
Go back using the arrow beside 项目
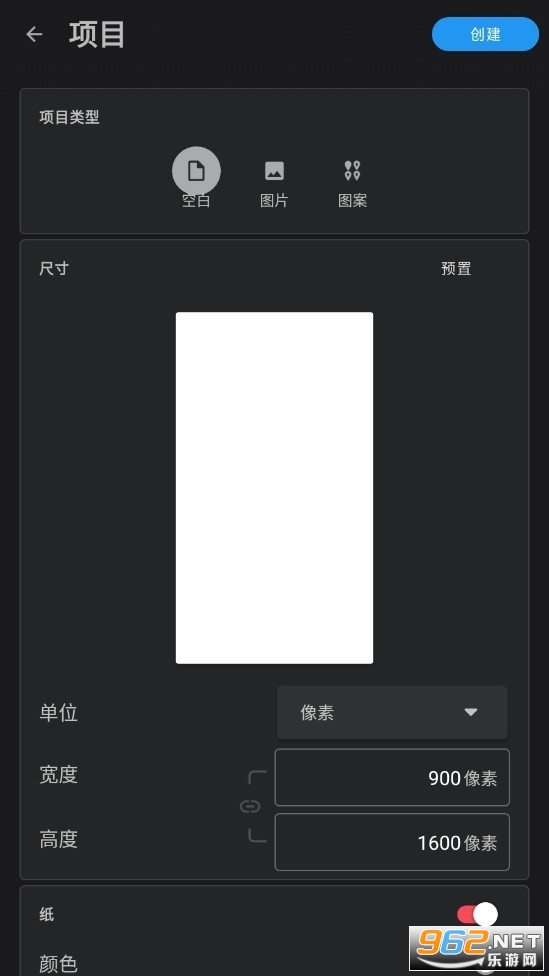click(34, 34)
